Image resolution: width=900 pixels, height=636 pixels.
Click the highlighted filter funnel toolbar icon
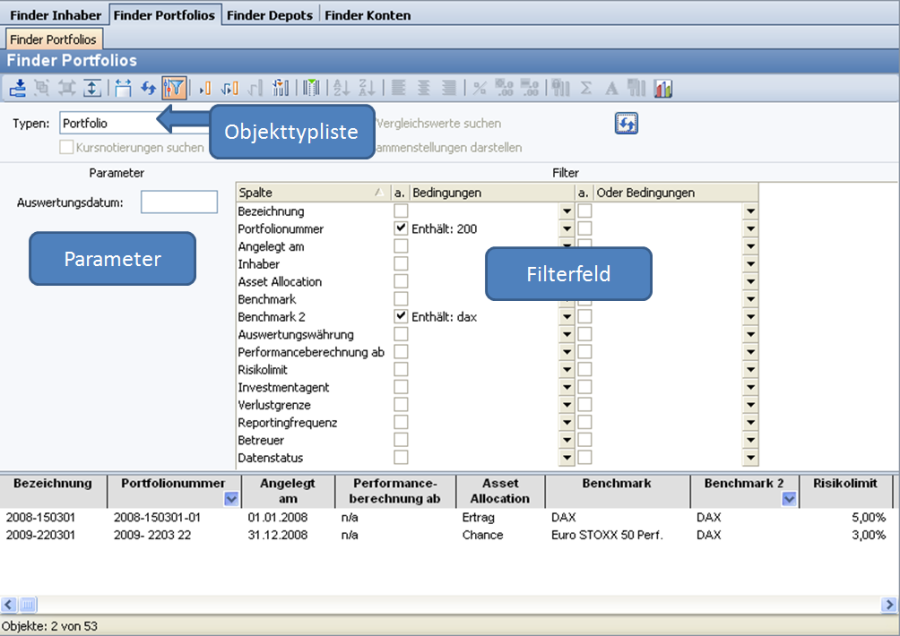tap(173, 88)
